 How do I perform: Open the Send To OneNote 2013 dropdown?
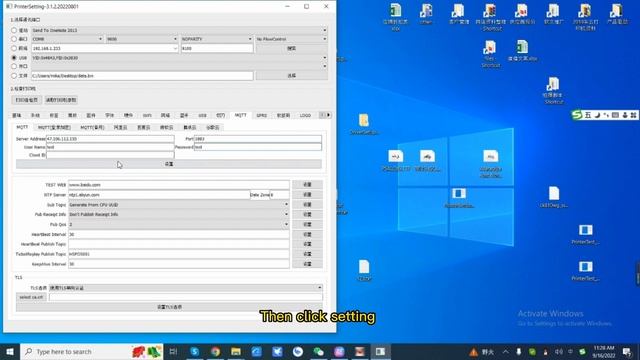coord(179,30)
